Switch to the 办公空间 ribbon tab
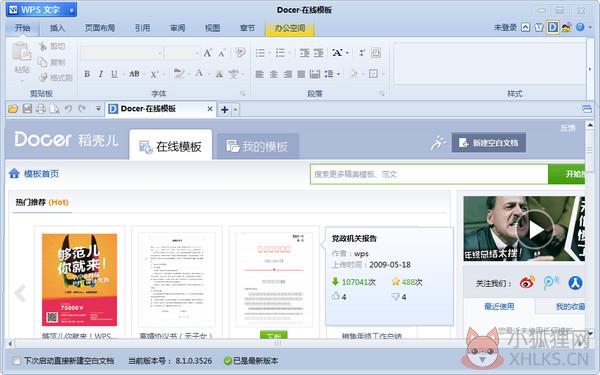Screen dimensions: 600x375 click(290, 28)
